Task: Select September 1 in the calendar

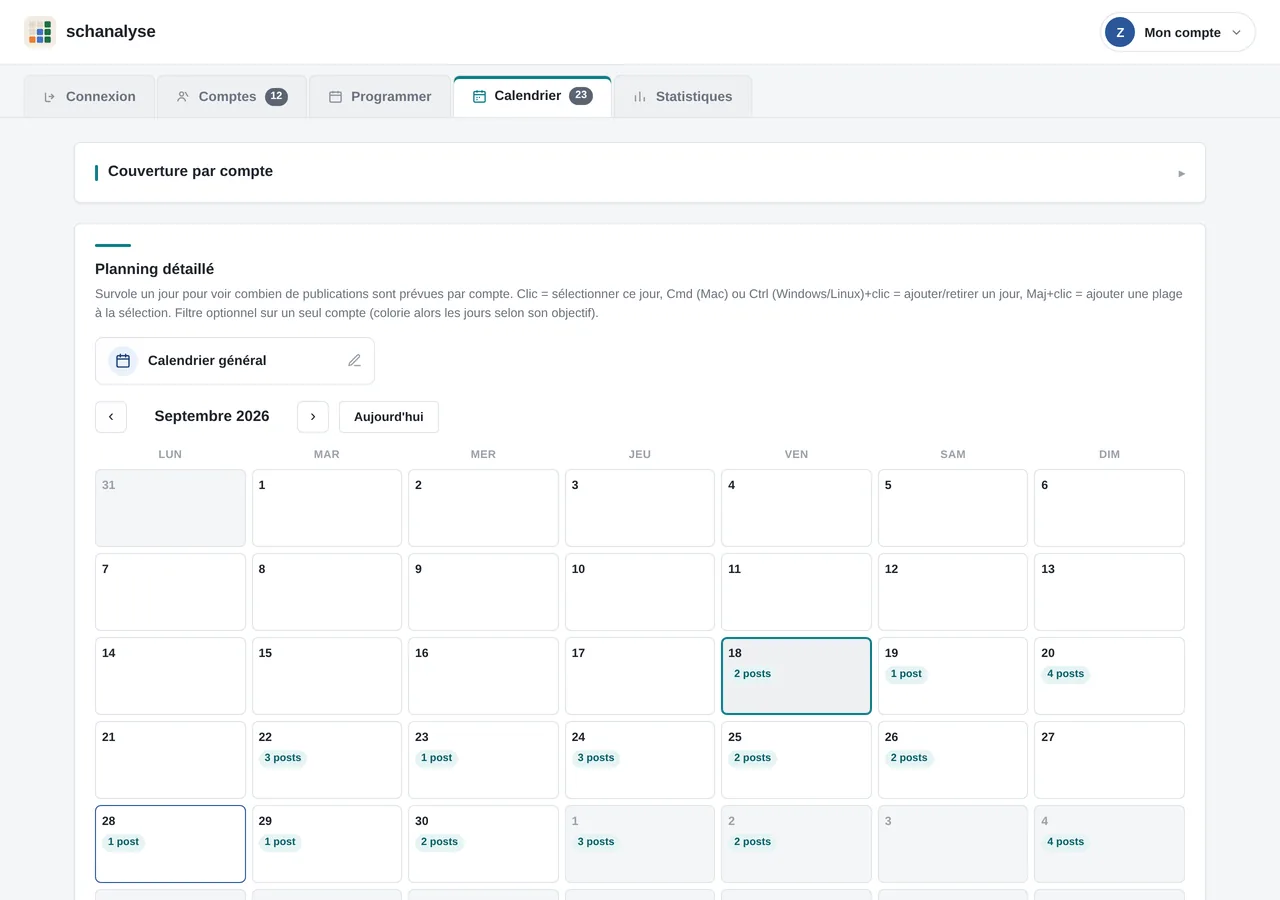Action: pos(327,508)
